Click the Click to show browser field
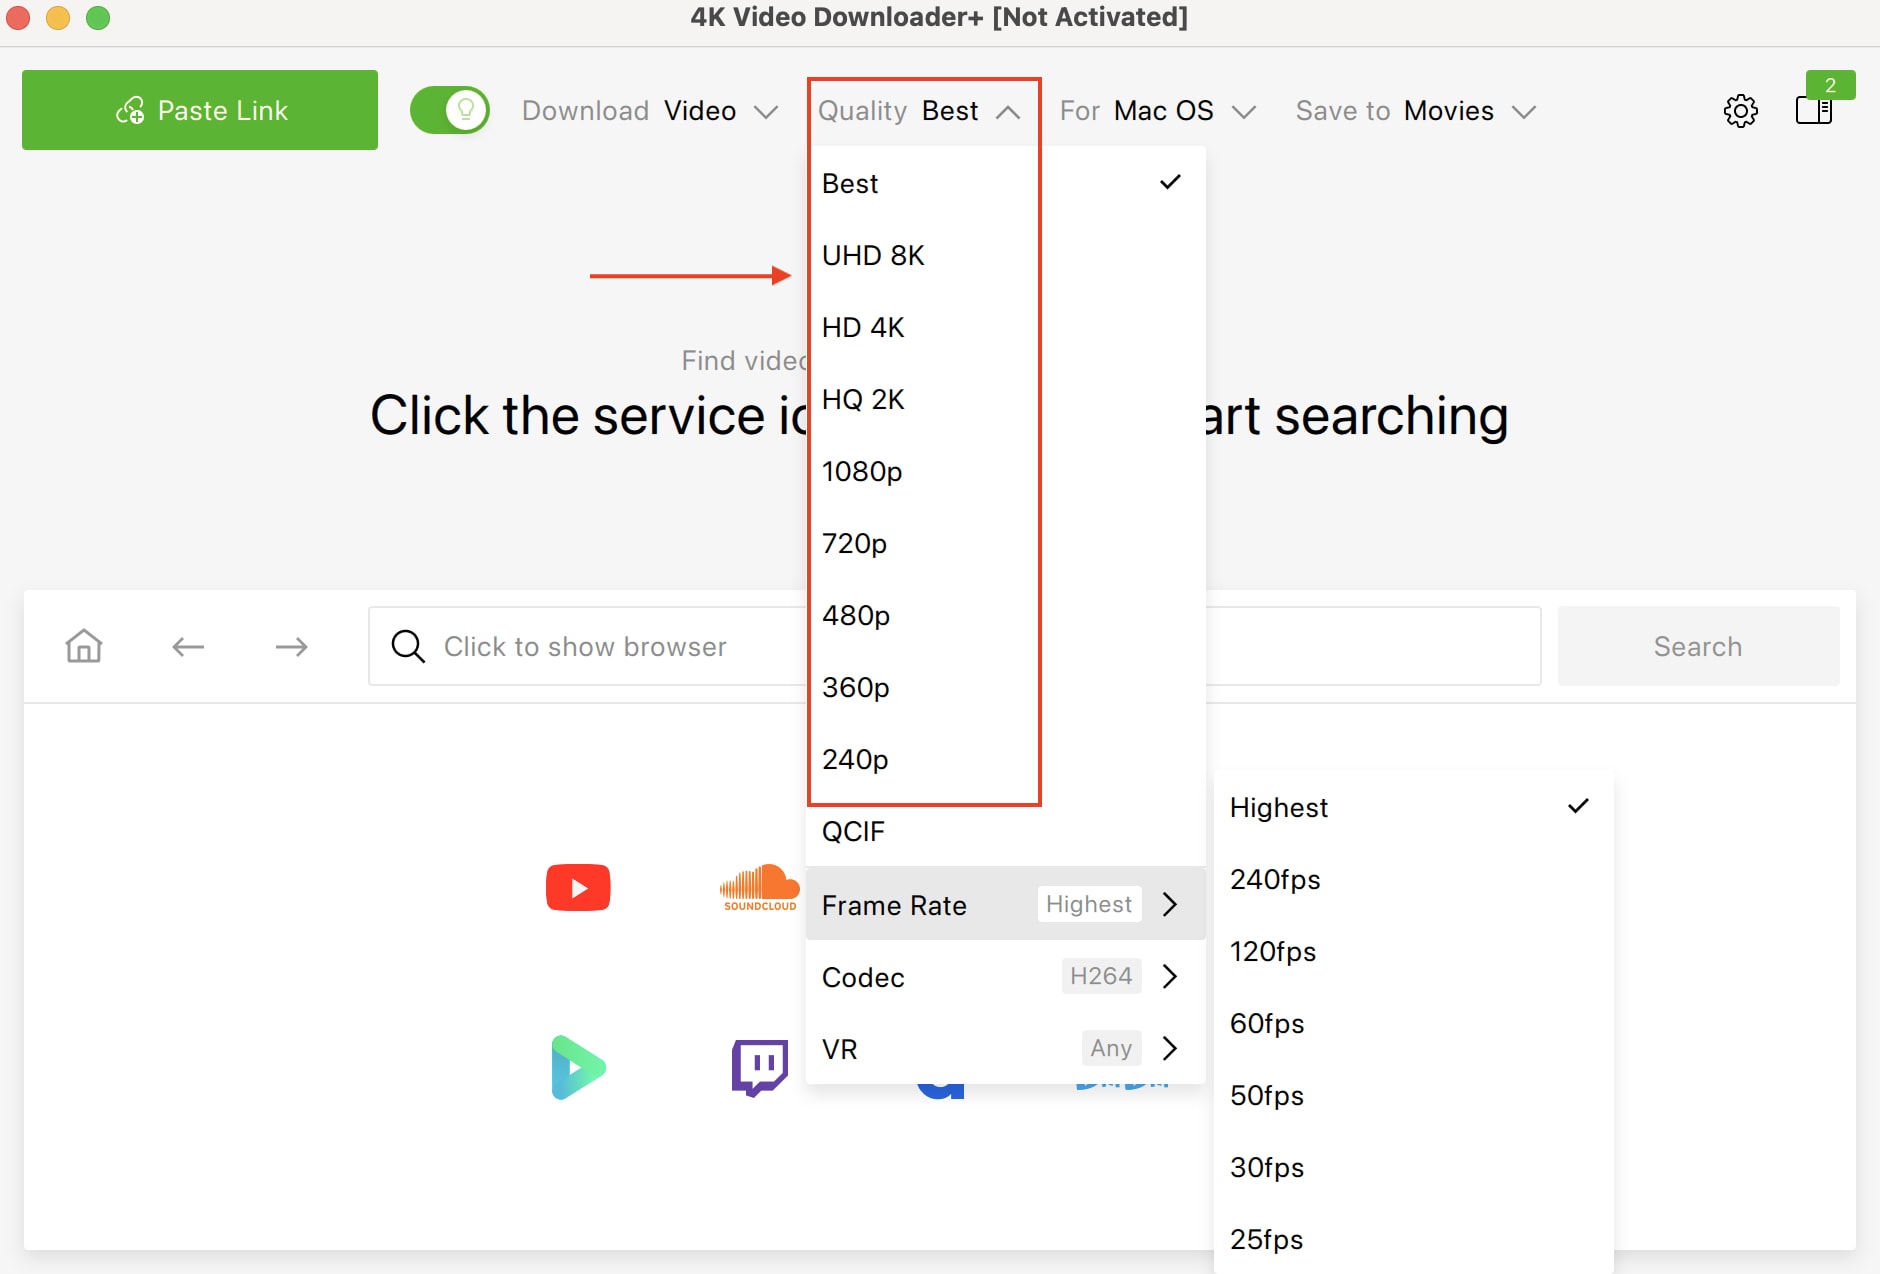 [x=584, y=646]
